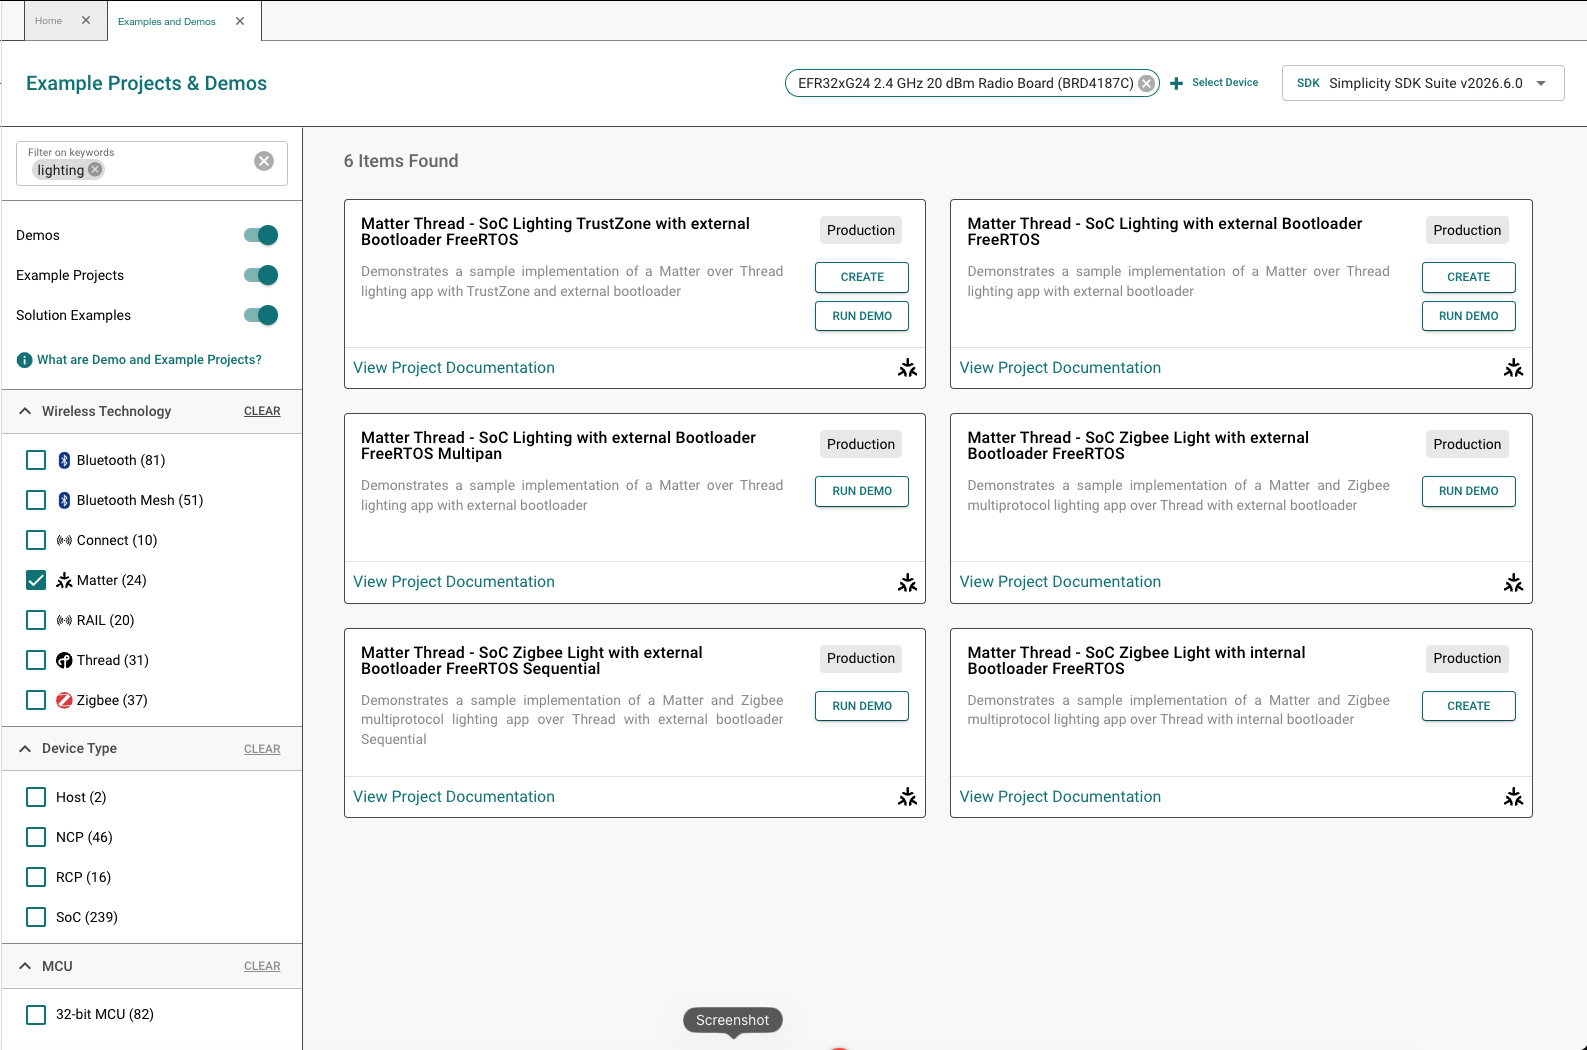This screenshot has width=1587, height=1050.
Task: Open the Simplicity SDK Suite version dropdown
Action: point(1423,83)
